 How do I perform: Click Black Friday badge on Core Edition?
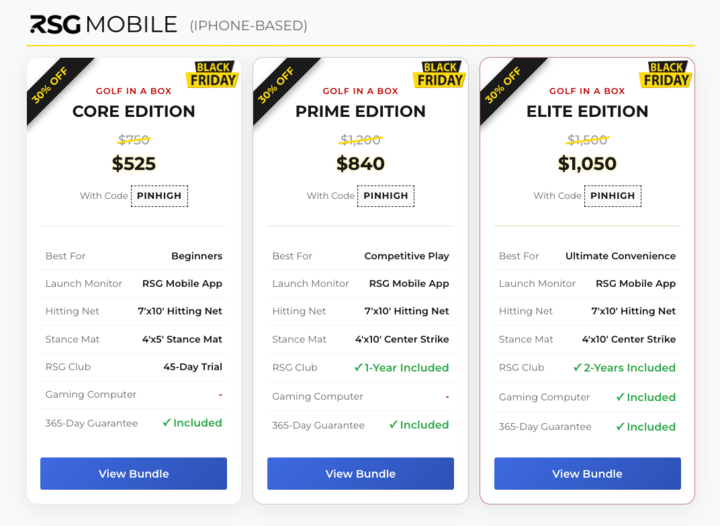(213, 75)
